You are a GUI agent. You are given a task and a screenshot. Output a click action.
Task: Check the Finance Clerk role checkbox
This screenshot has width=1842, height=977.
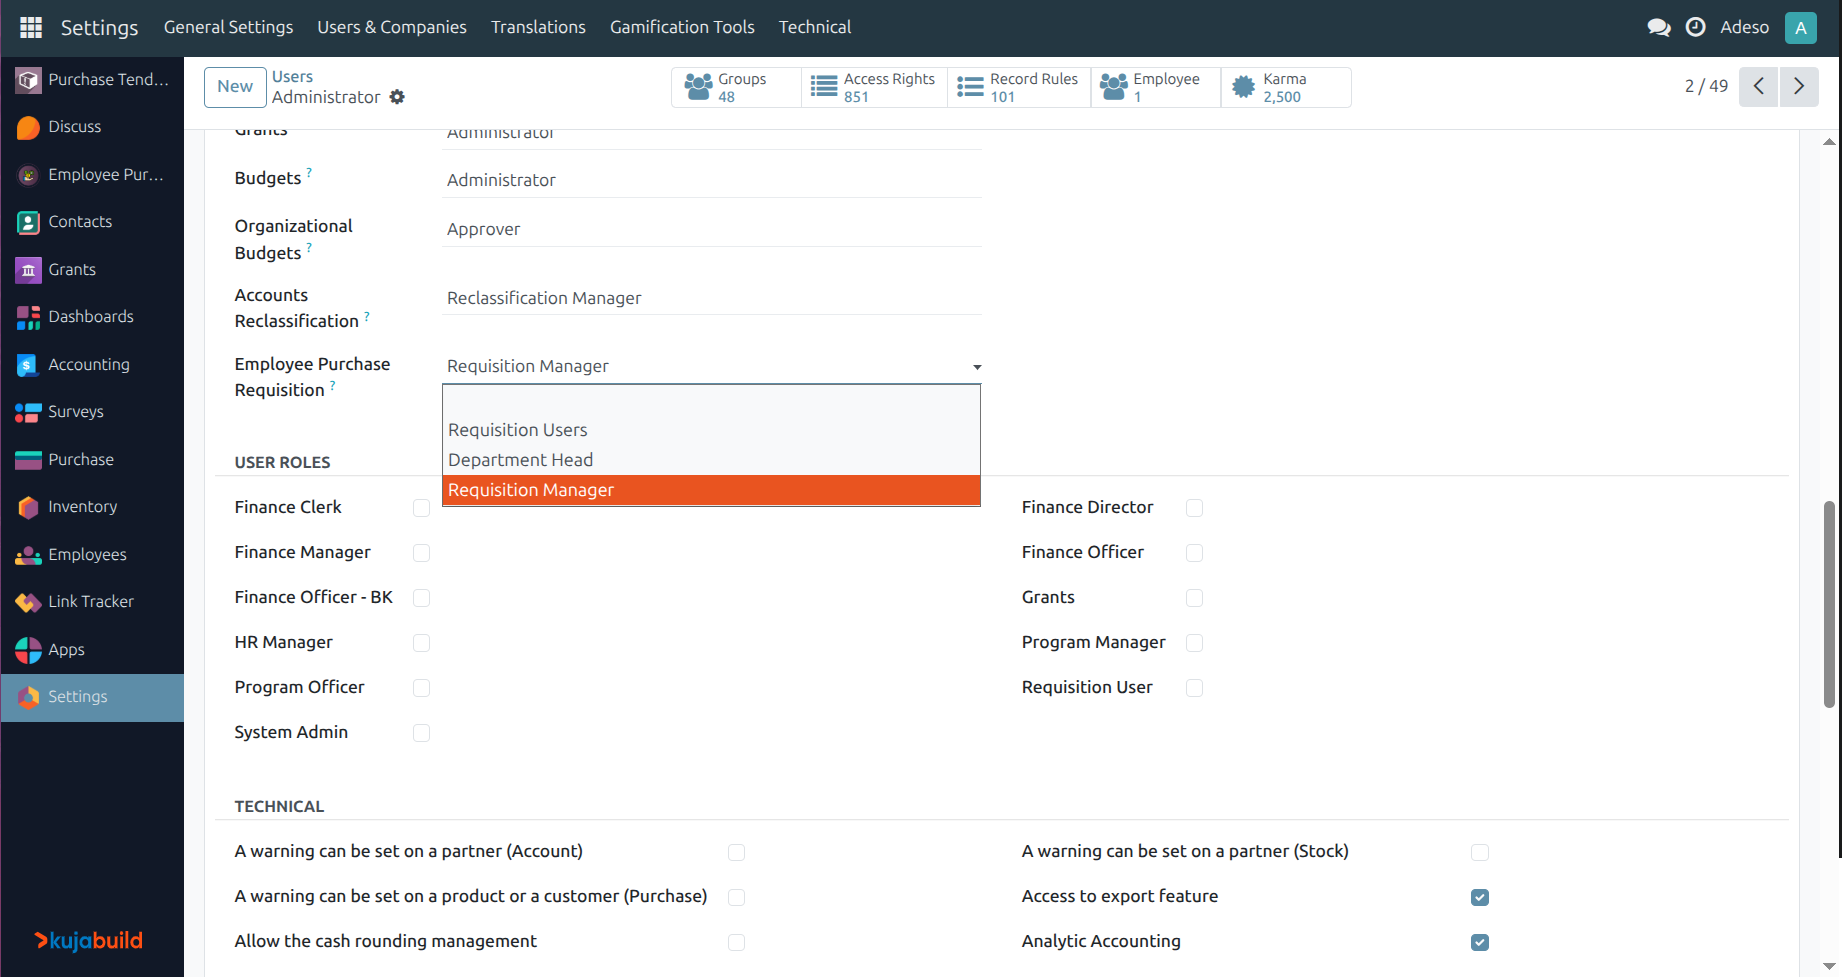tap(422, 508)
